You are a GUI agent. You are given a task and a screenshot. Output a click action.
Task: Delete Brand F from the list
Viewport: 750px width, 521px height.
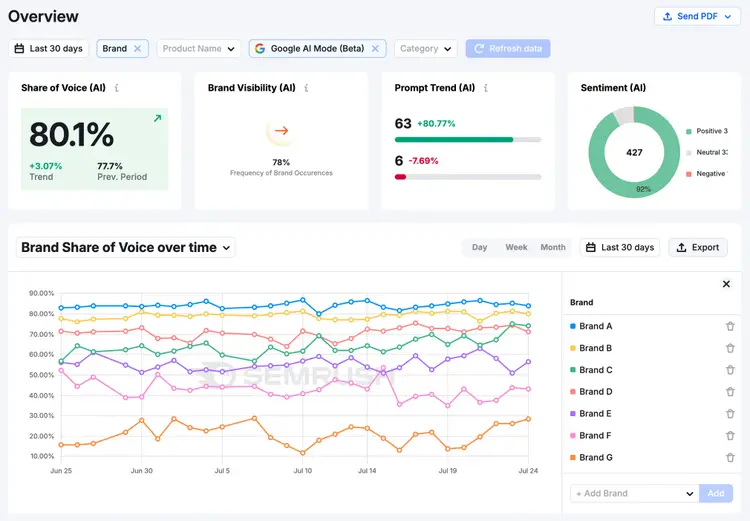pos(730,436)
